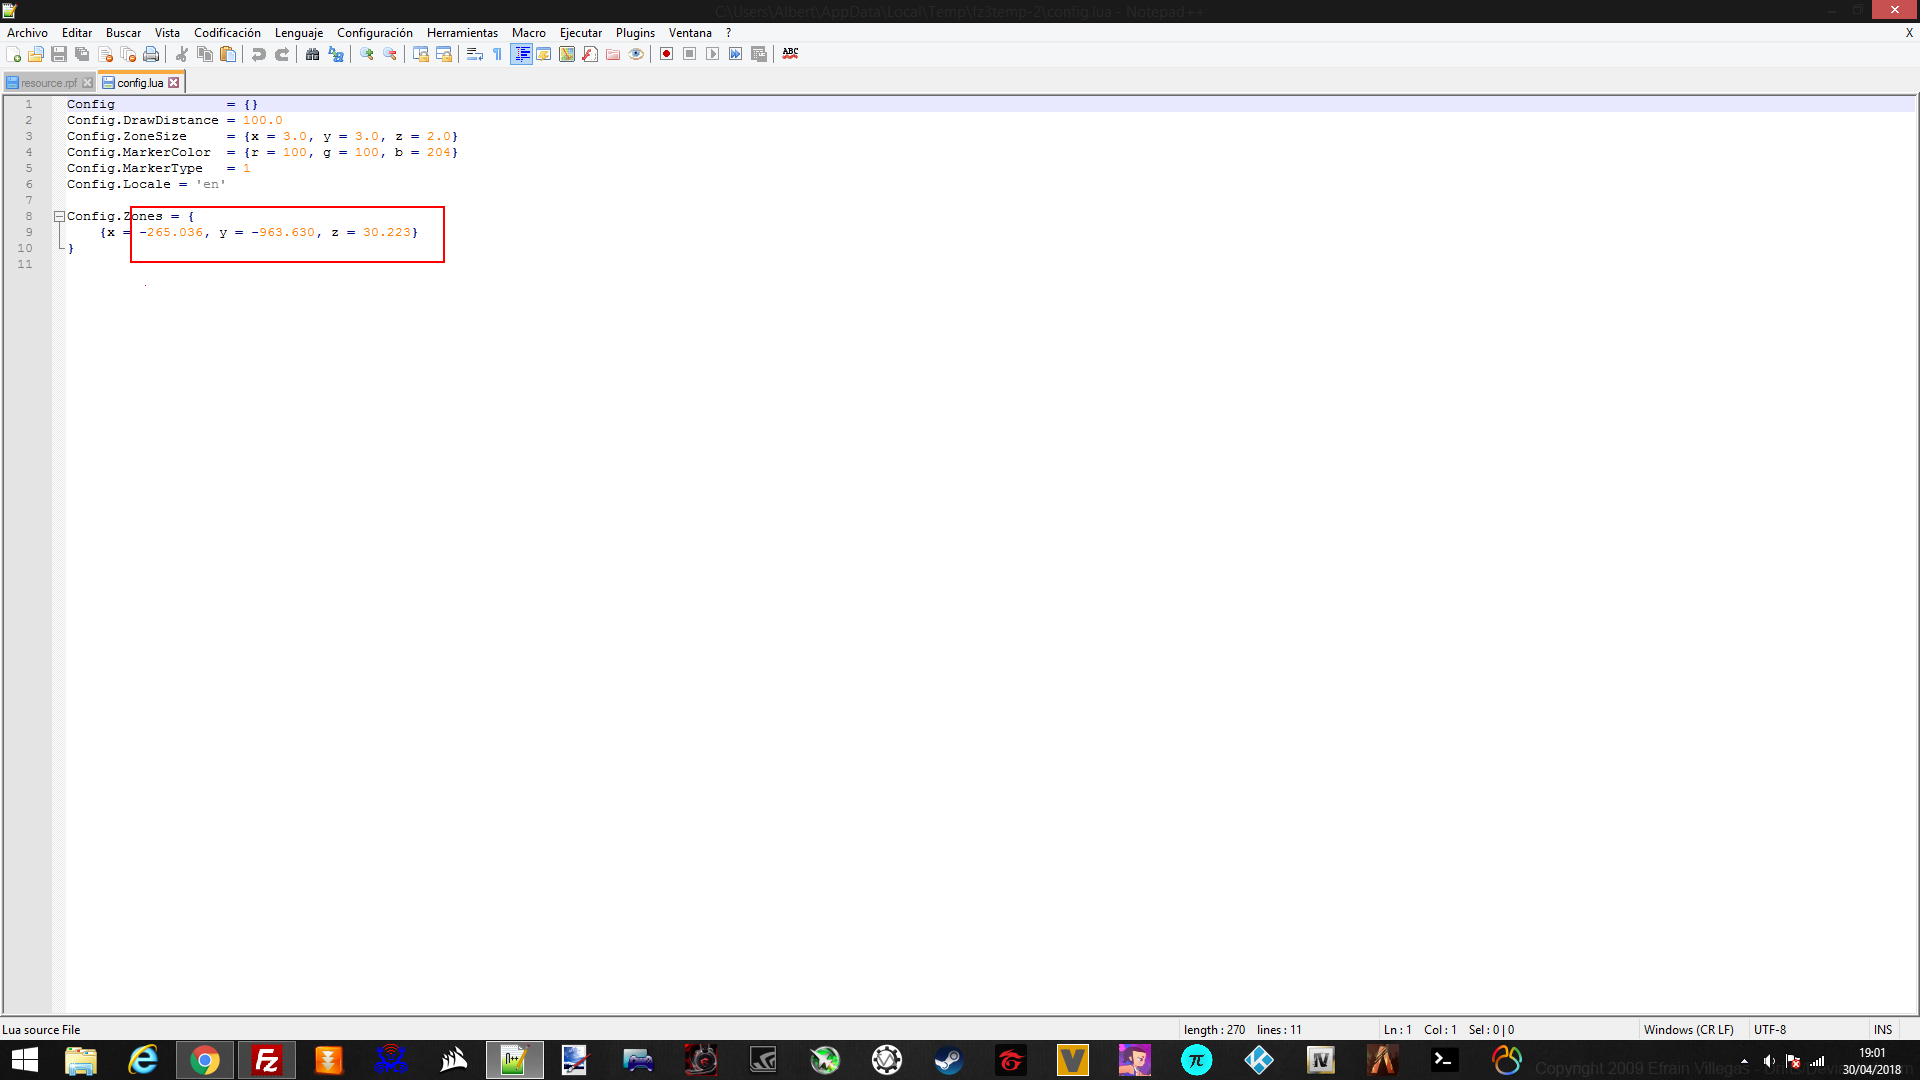
Task: Collapse the Config.Zones fold marker
Action: point(59,216)
